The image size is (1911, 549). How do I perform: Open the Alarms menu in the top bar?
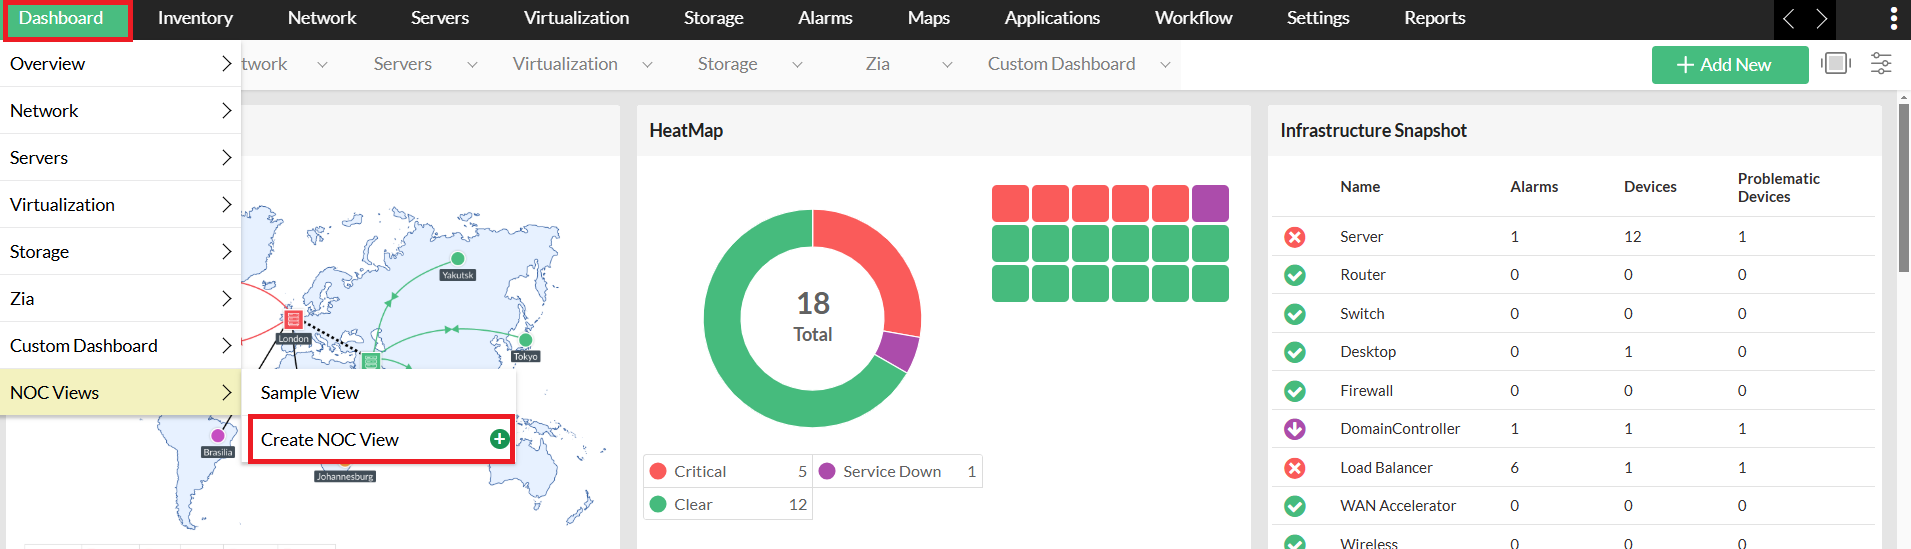(825, 18)
